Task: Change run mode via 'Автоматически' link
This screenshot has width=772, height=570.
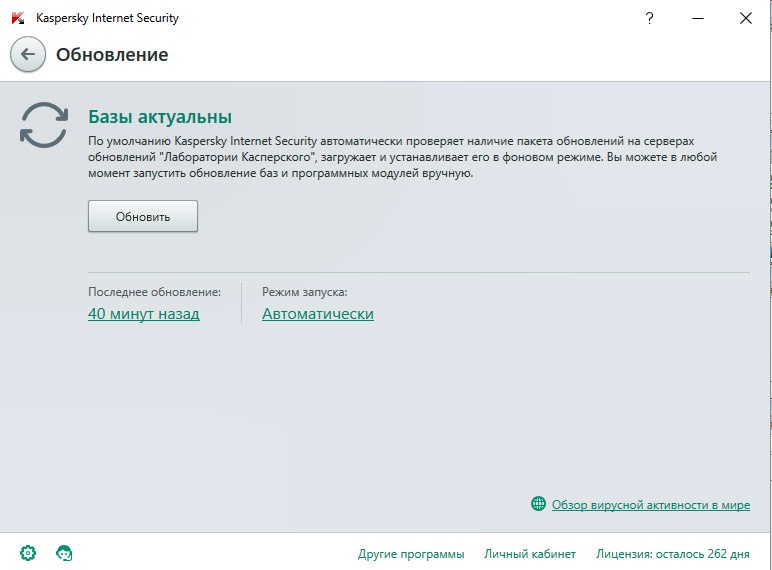Action: 318,314
